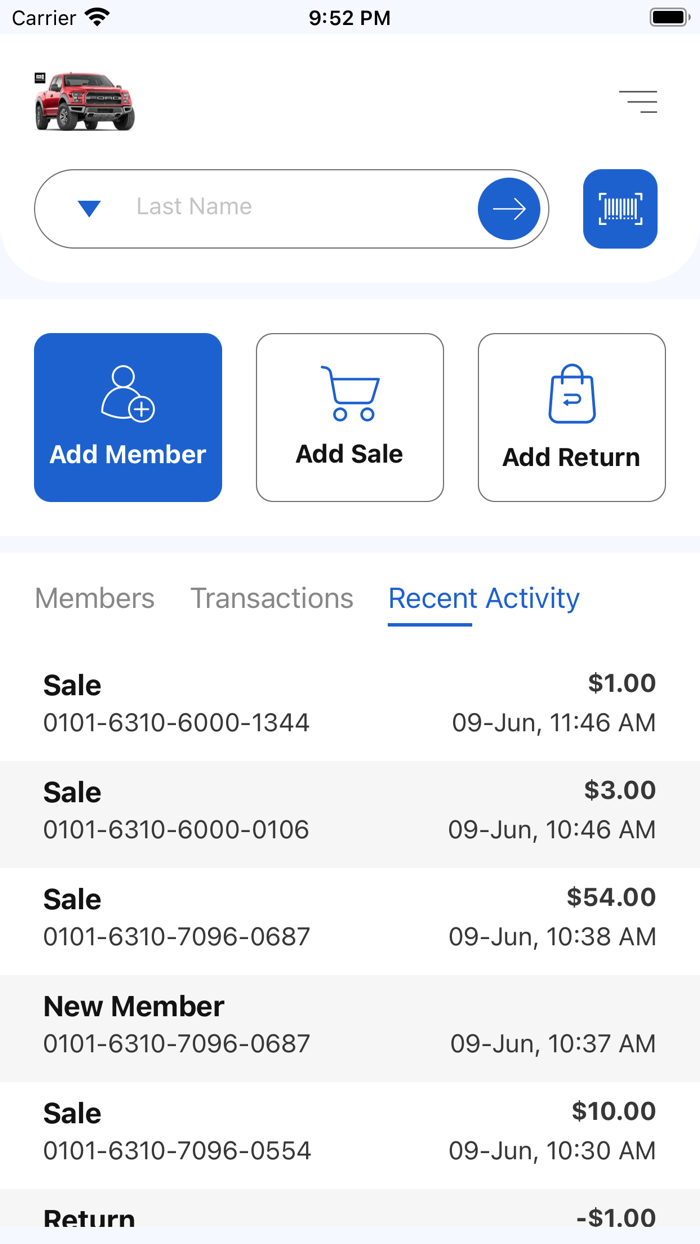This screenshot has width=700, height=1244.
Task: Switch to the Transactions tab
Action: [x=272, y=598]
